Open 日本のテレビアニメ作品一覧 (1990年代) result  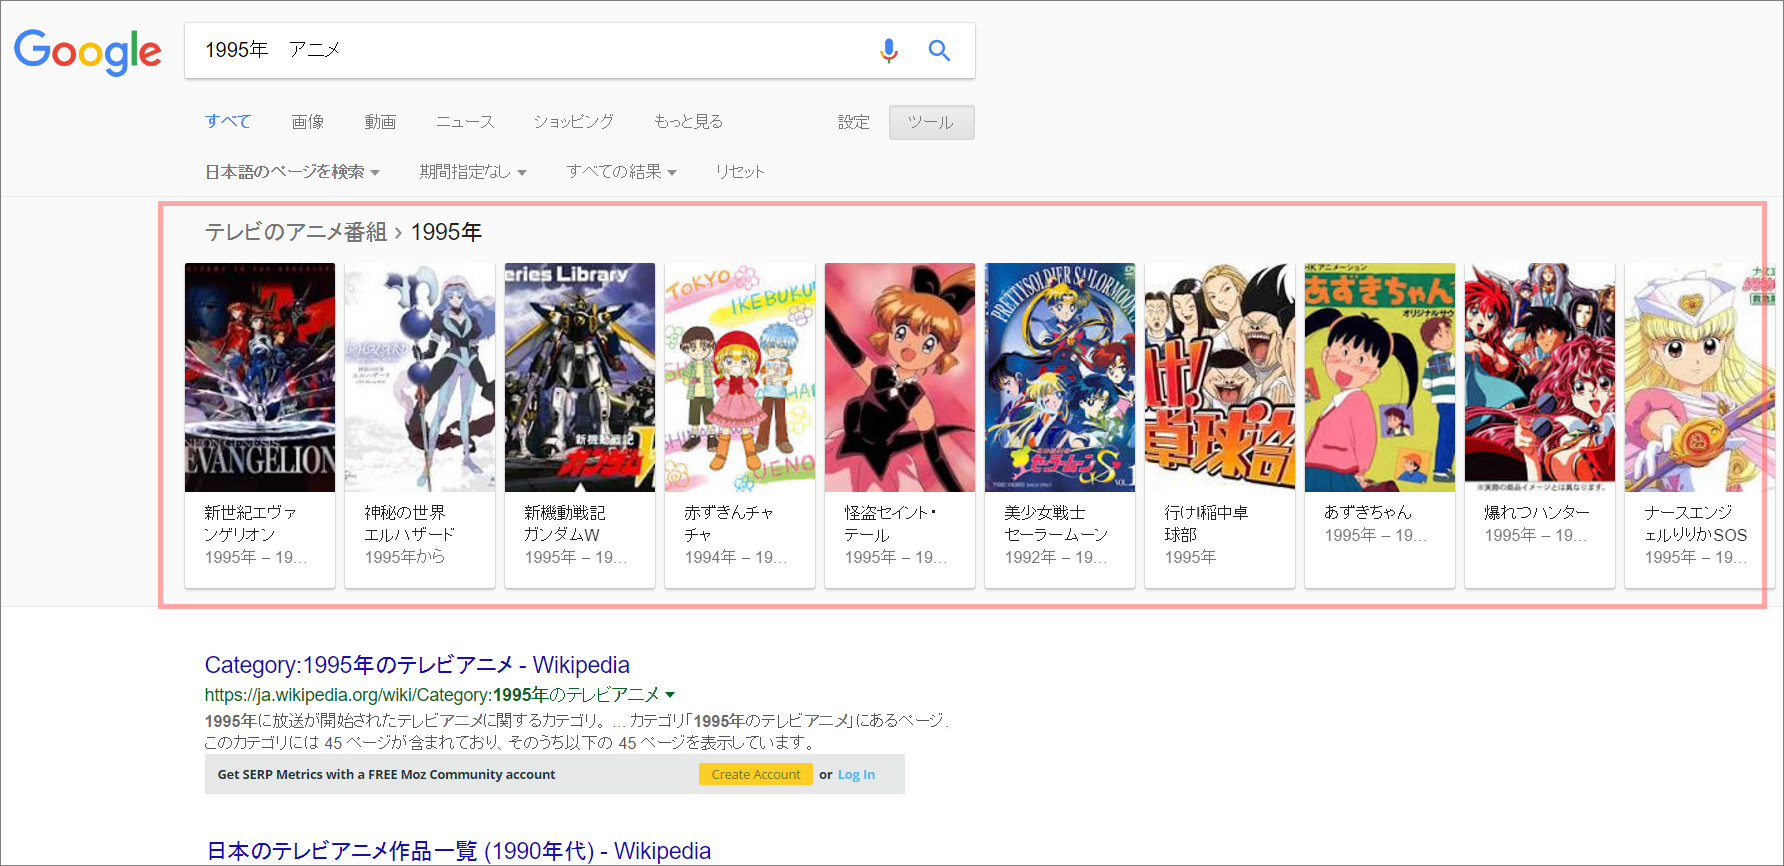(458, 851)
